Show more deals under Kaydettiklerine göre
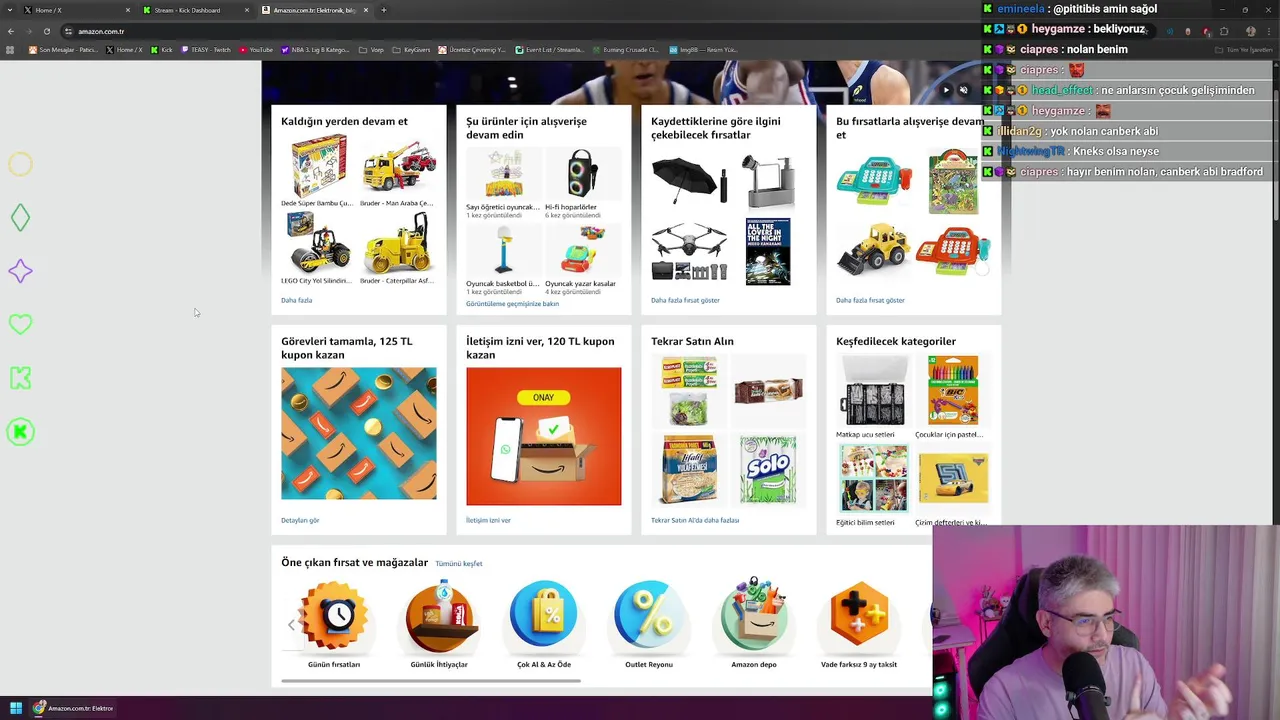Viewport: 1280px width, 720px height. 685,300
